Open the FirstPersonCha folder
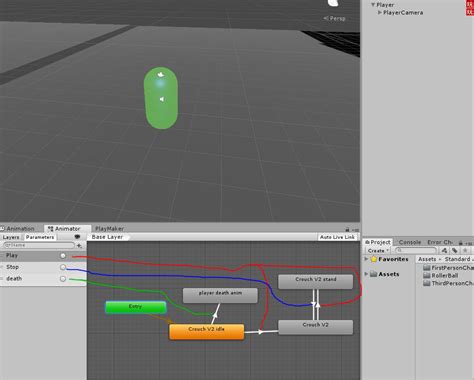Image resolution: width=474 pixels, height=380 pixels. point(448,268)
